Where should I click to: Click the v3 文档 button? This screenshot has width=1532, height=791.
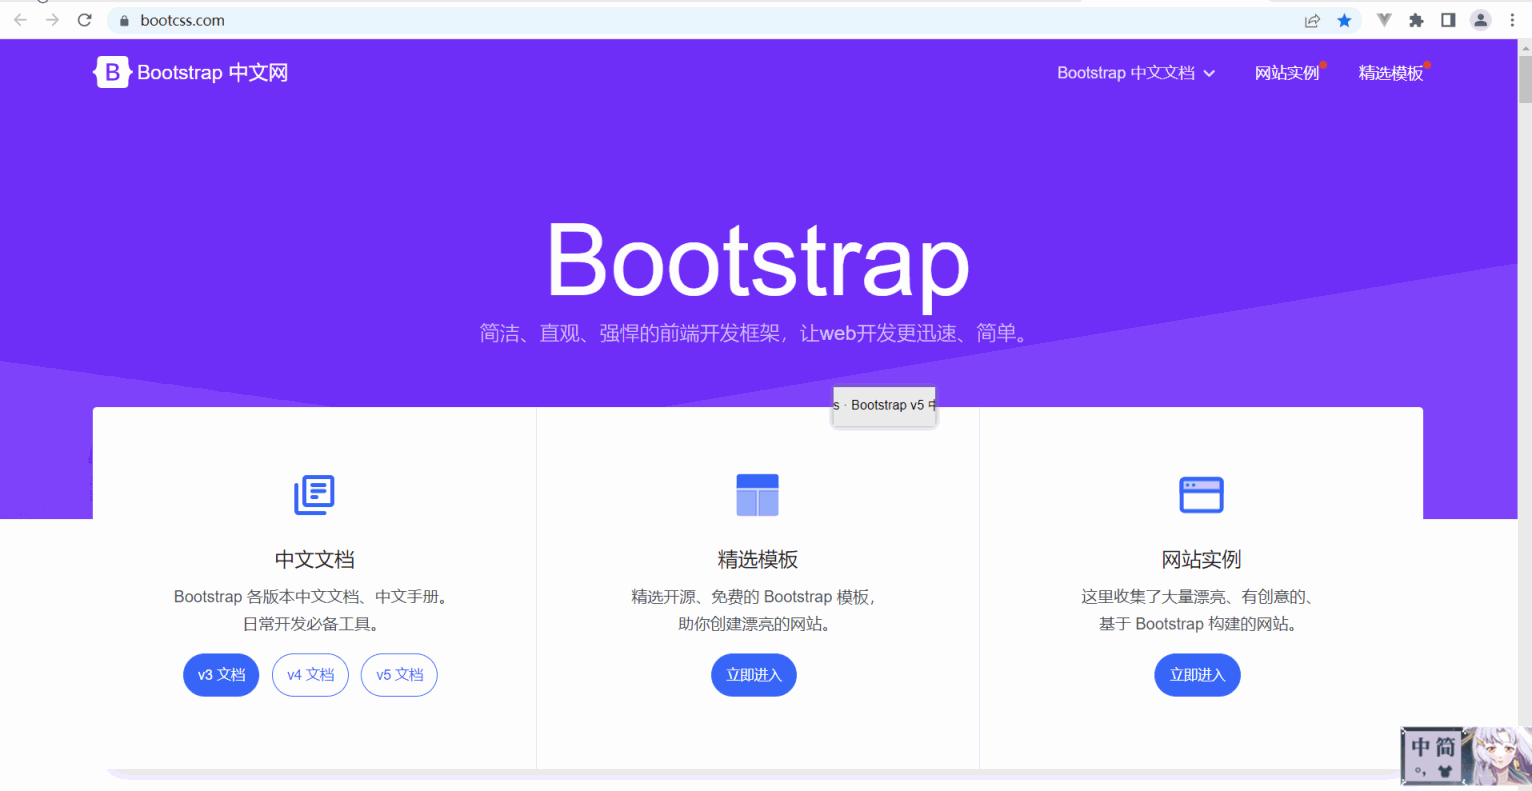tap(221, 674)
